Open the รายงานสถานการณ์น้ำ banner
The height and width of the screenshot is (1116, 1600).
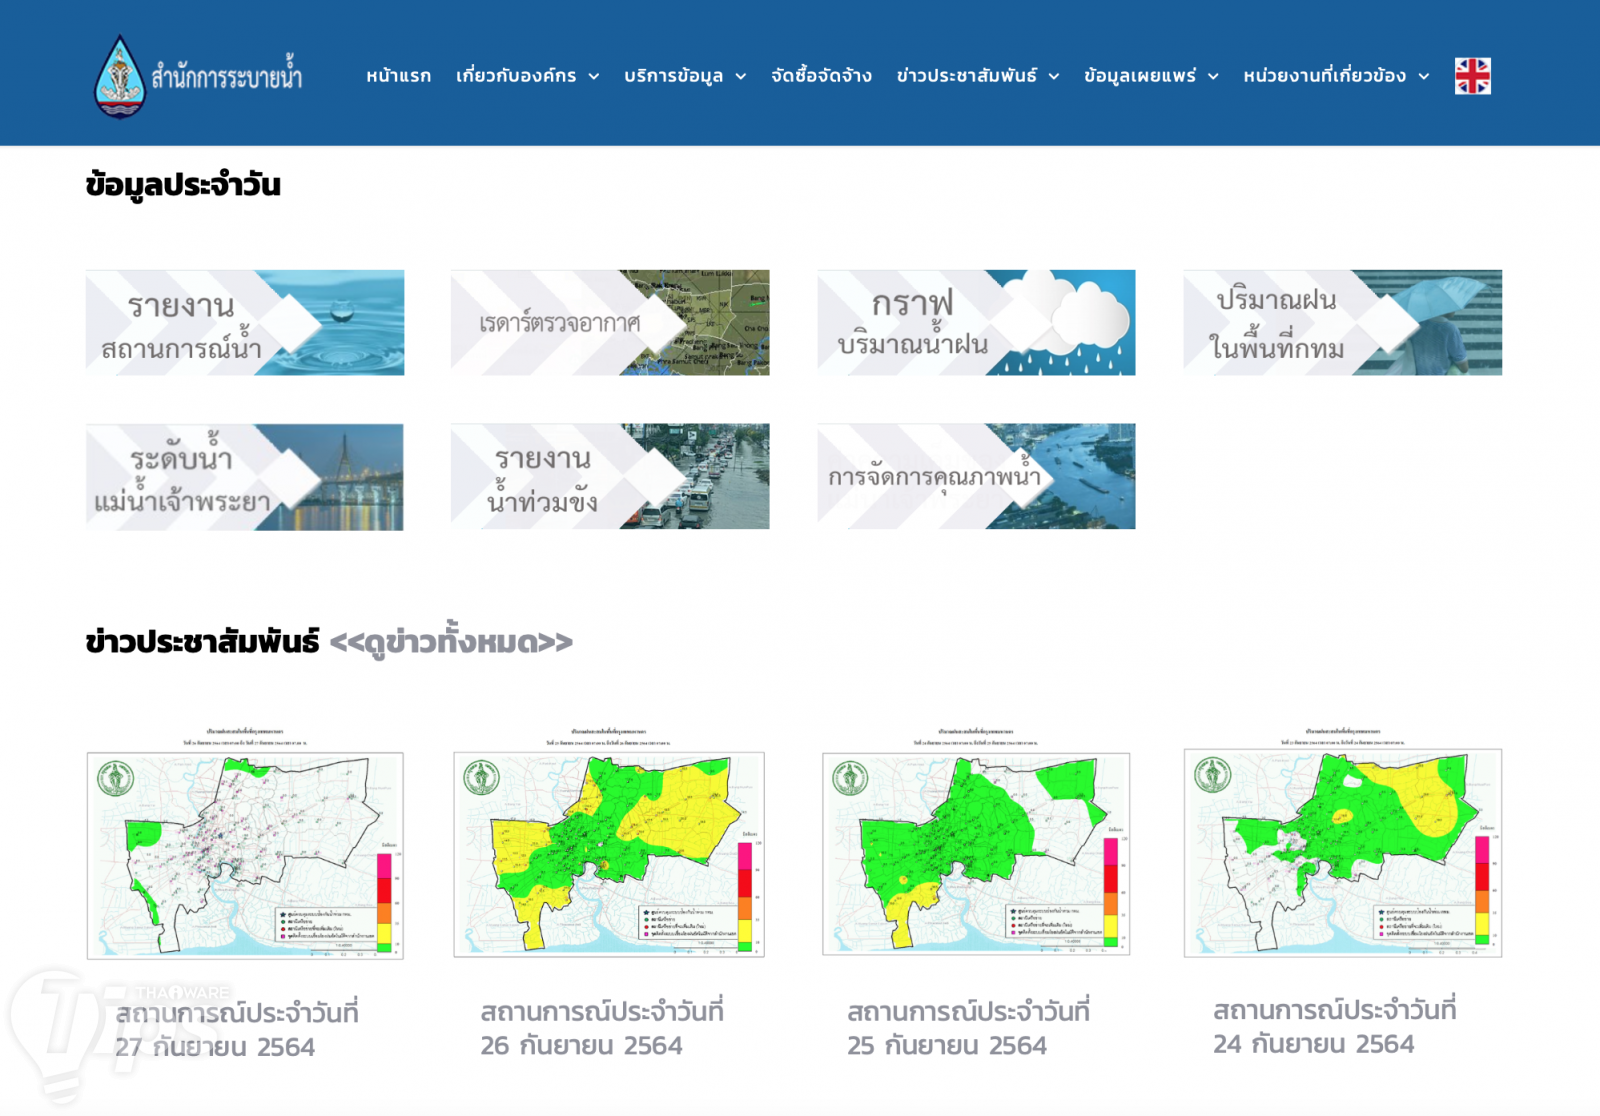(245, 323)
